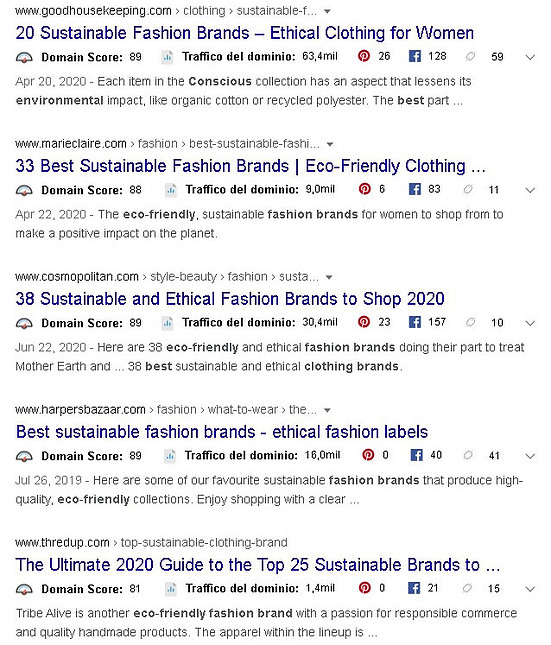Click the traffic chart icon in Cosmopolitan result
551x645 pixels.
(x=167, y=322)
